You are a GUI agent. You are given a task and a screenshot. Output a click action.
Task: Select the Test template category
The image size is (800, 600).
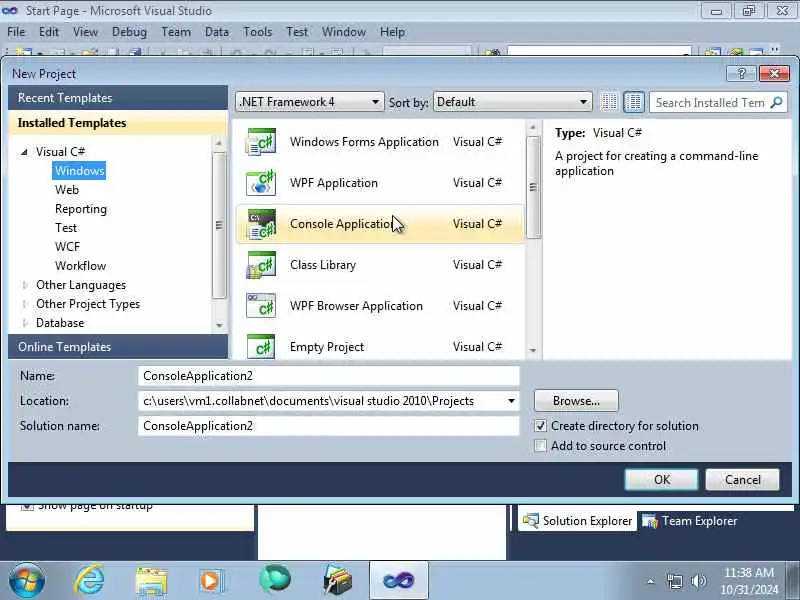coord(66,228)
